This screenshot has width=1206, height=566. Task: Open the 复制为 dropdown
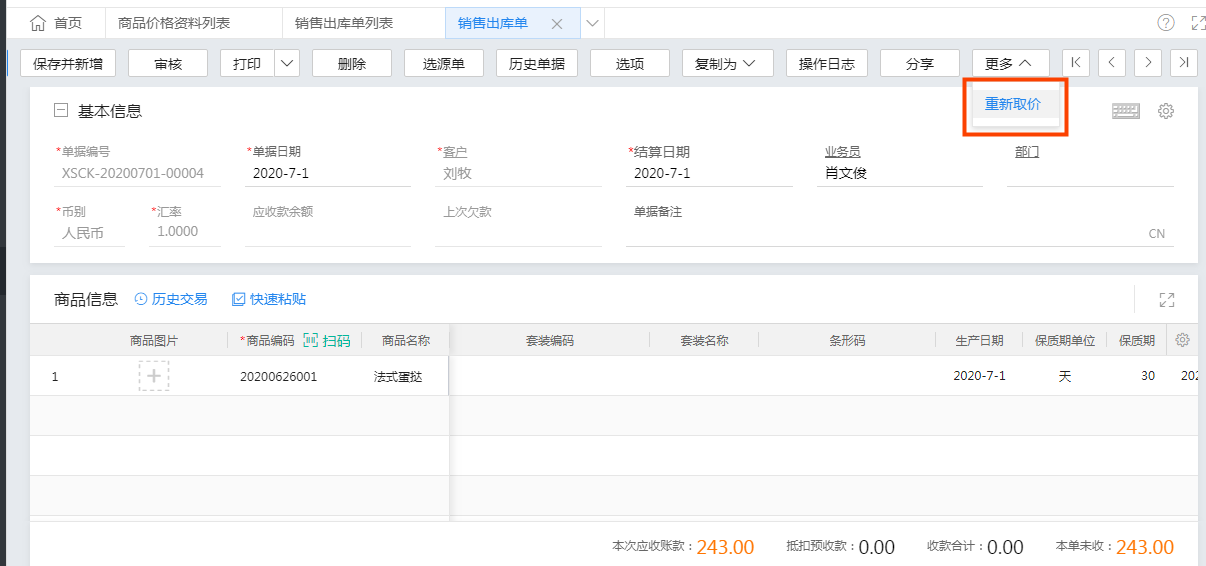[728, 63]
